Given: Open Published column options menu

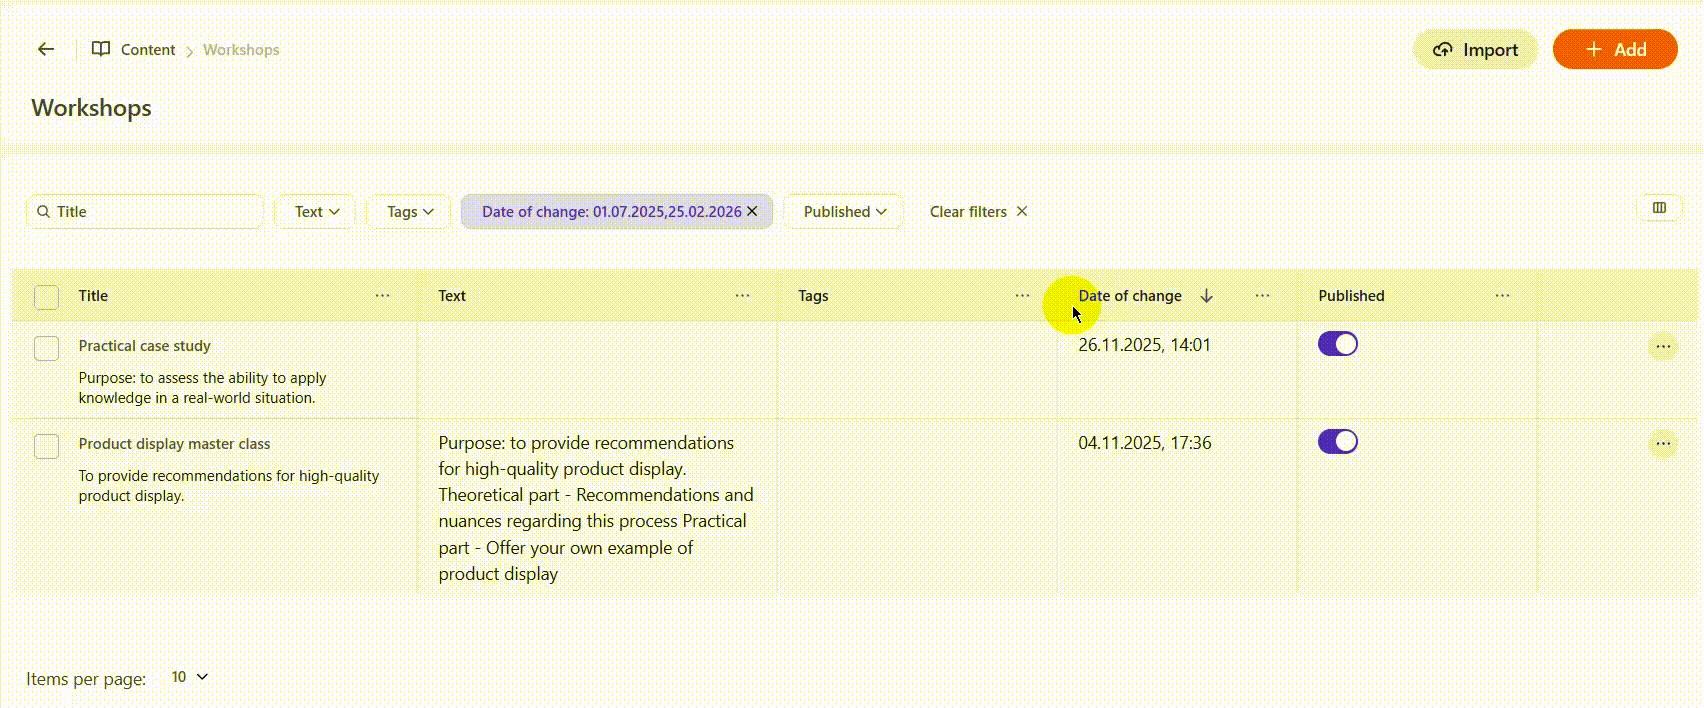Looking at the screenshot, I should (1502, 296).
